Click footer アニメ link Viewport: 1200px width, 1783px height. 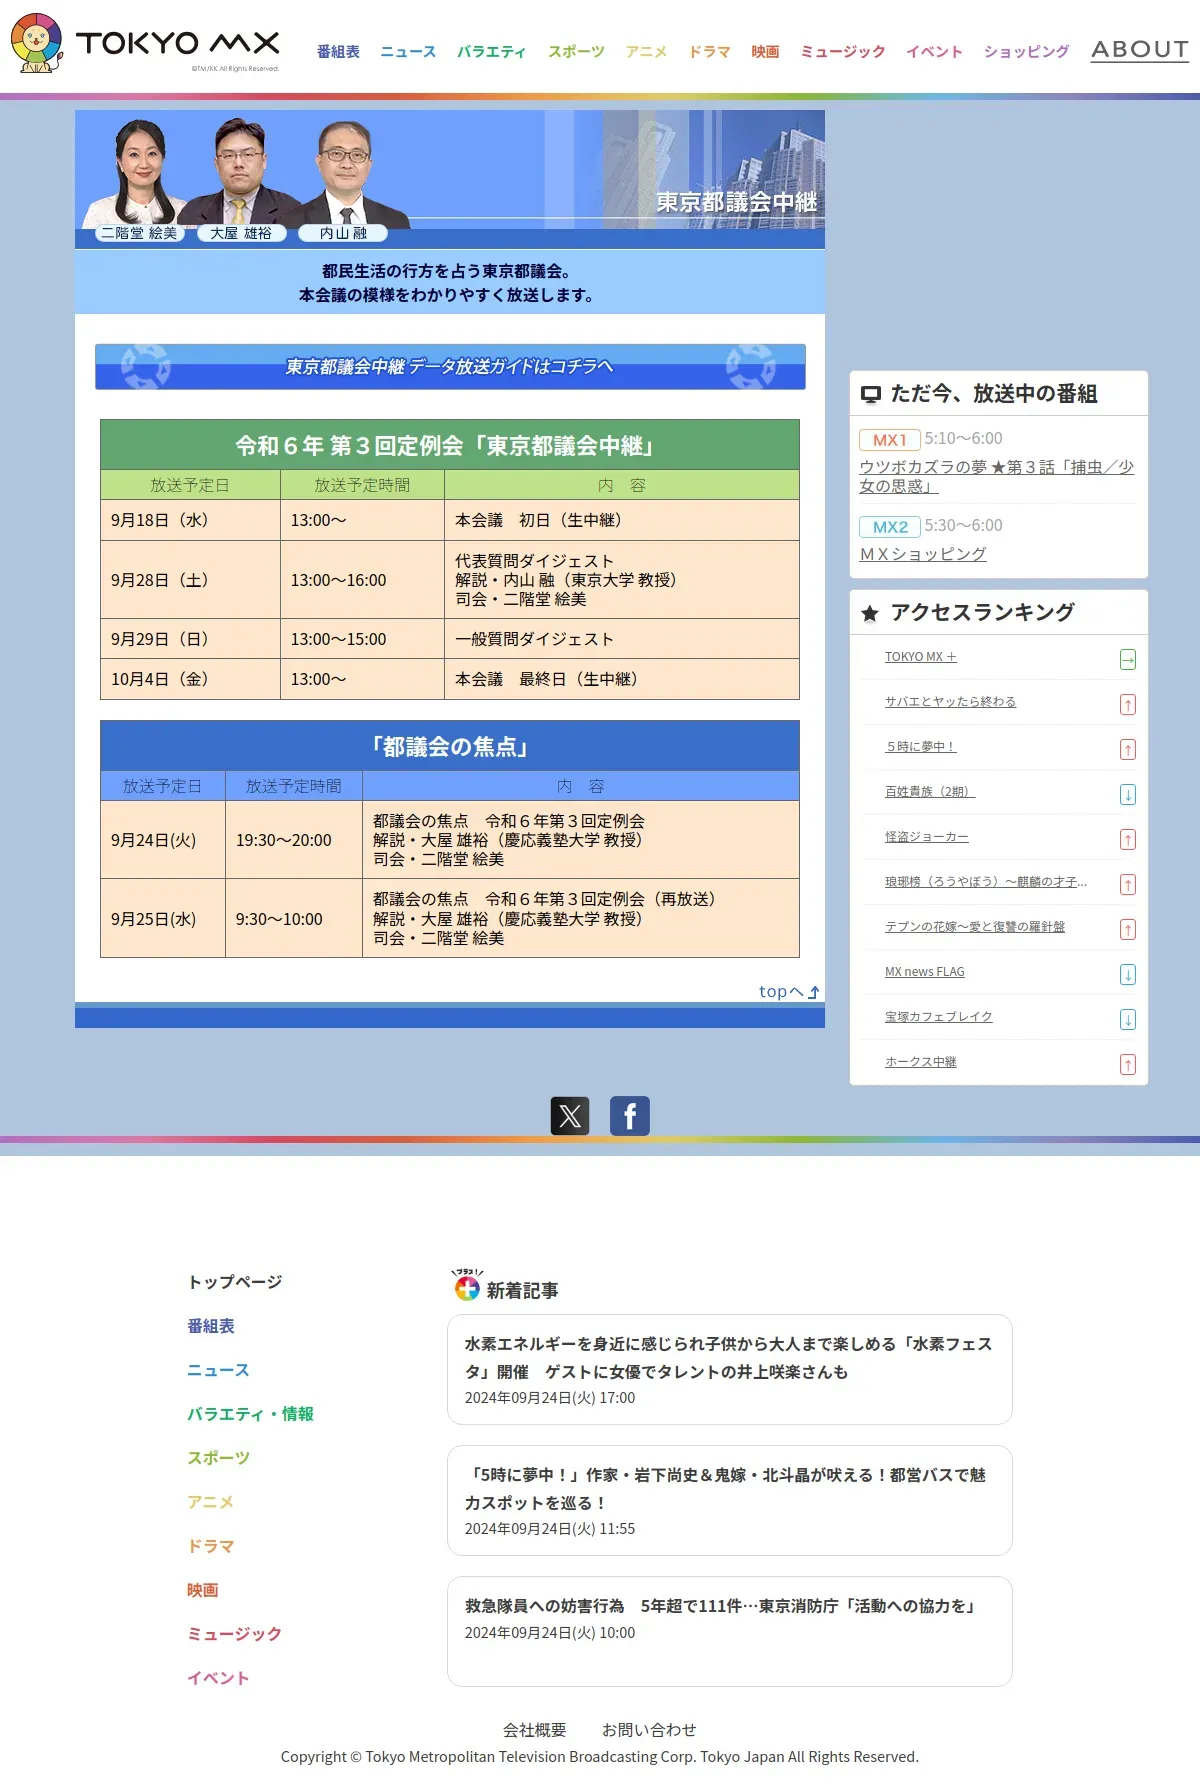coord(210,1502)
